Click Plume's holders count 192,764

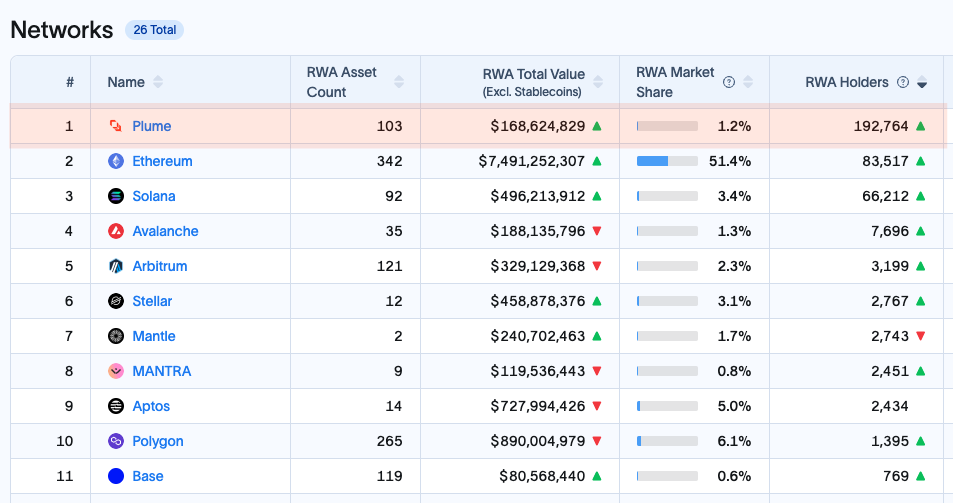tap(881, 126)
